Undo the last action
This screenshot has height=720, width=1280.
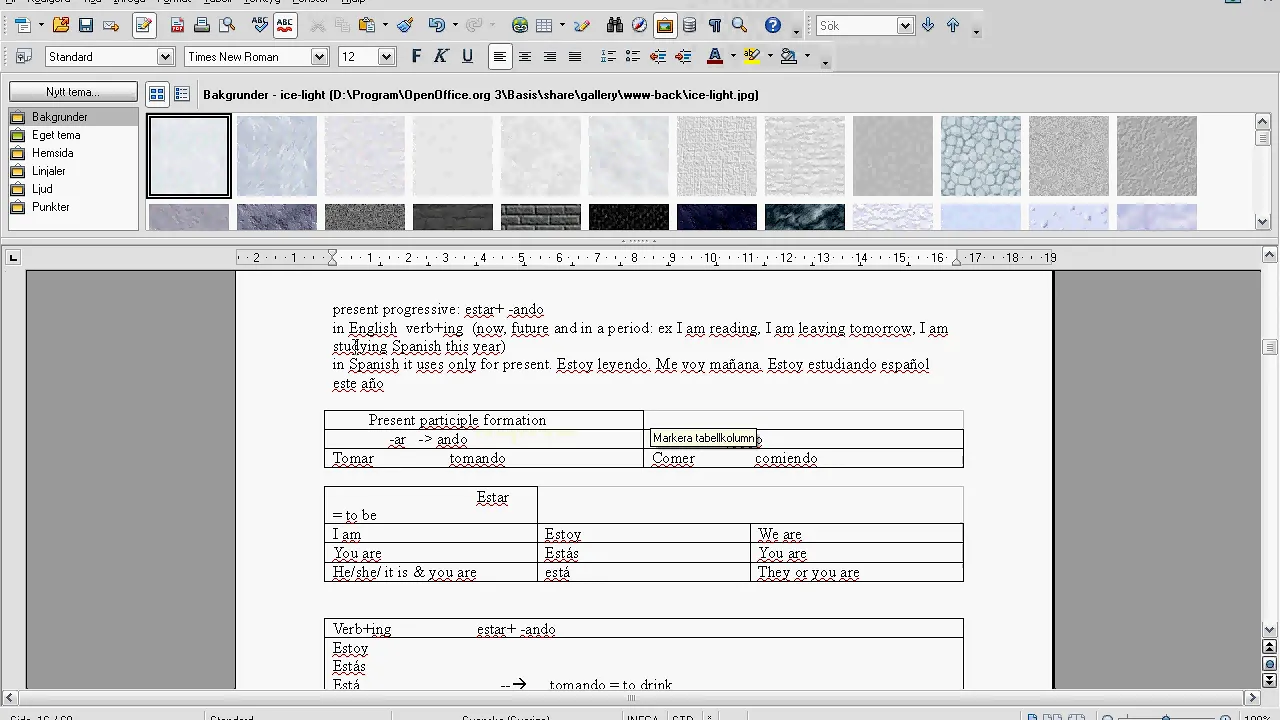(x=437, y=26)
